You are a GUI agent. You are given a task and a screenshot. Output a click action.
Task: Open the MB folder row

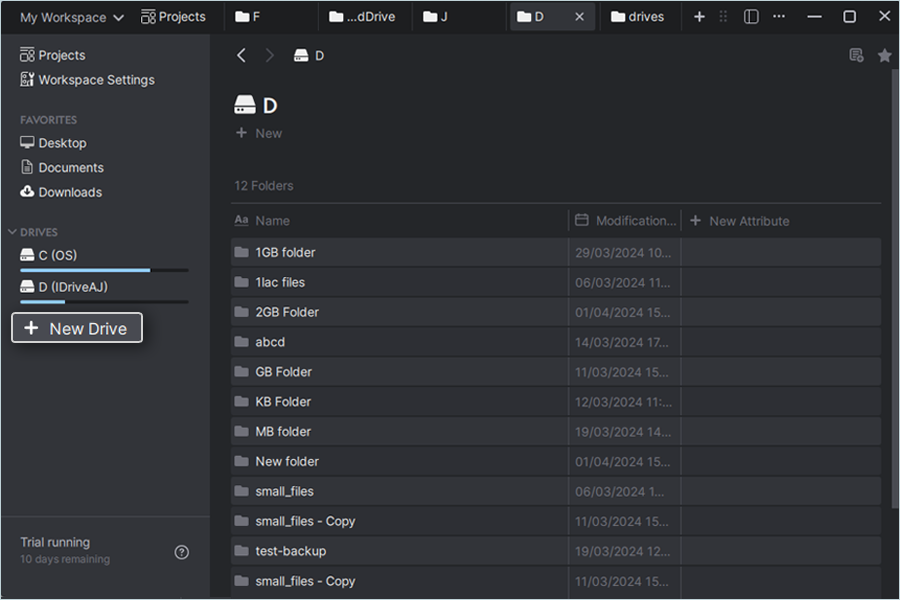[556, 432]
